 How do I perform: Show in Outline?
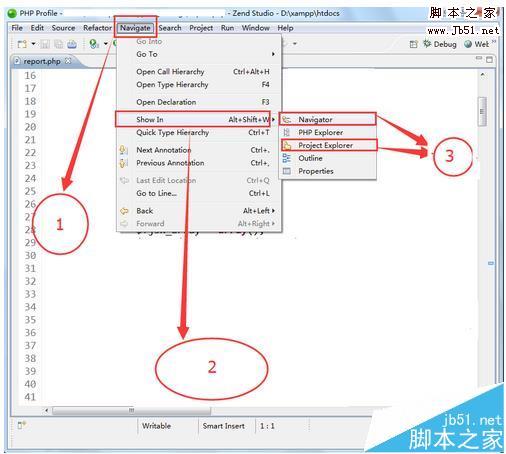[329, 158]
